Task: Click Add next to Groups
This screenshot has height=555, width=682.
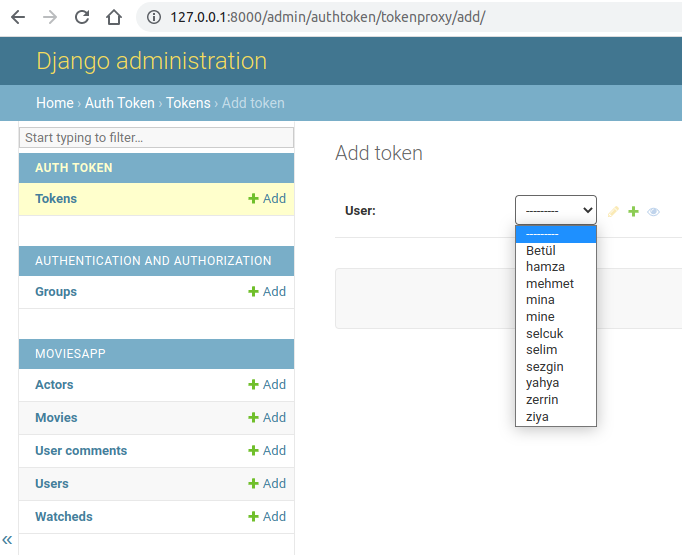Action: point(267,291)
